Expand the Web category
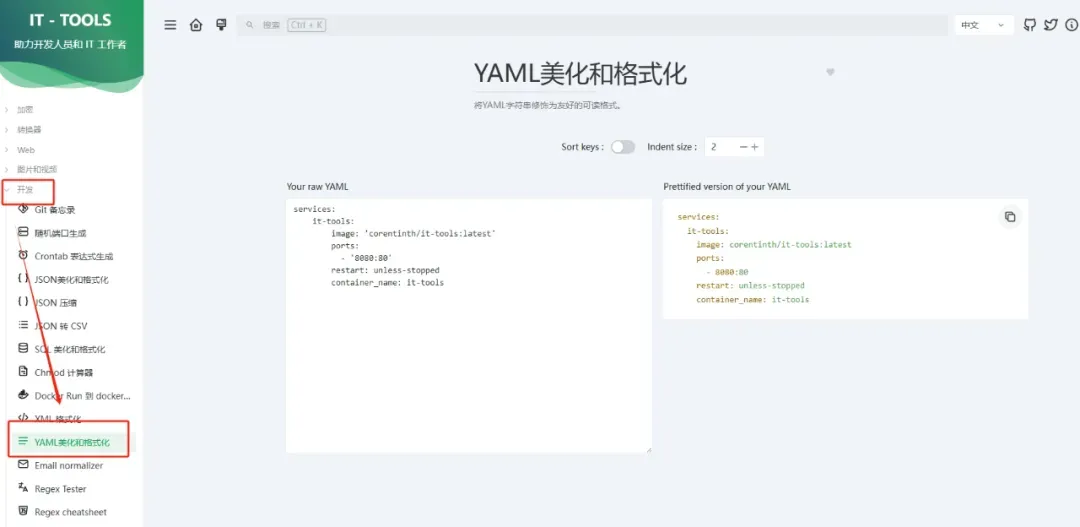This screenshot has width=1080, height=527. coord(25,149)
